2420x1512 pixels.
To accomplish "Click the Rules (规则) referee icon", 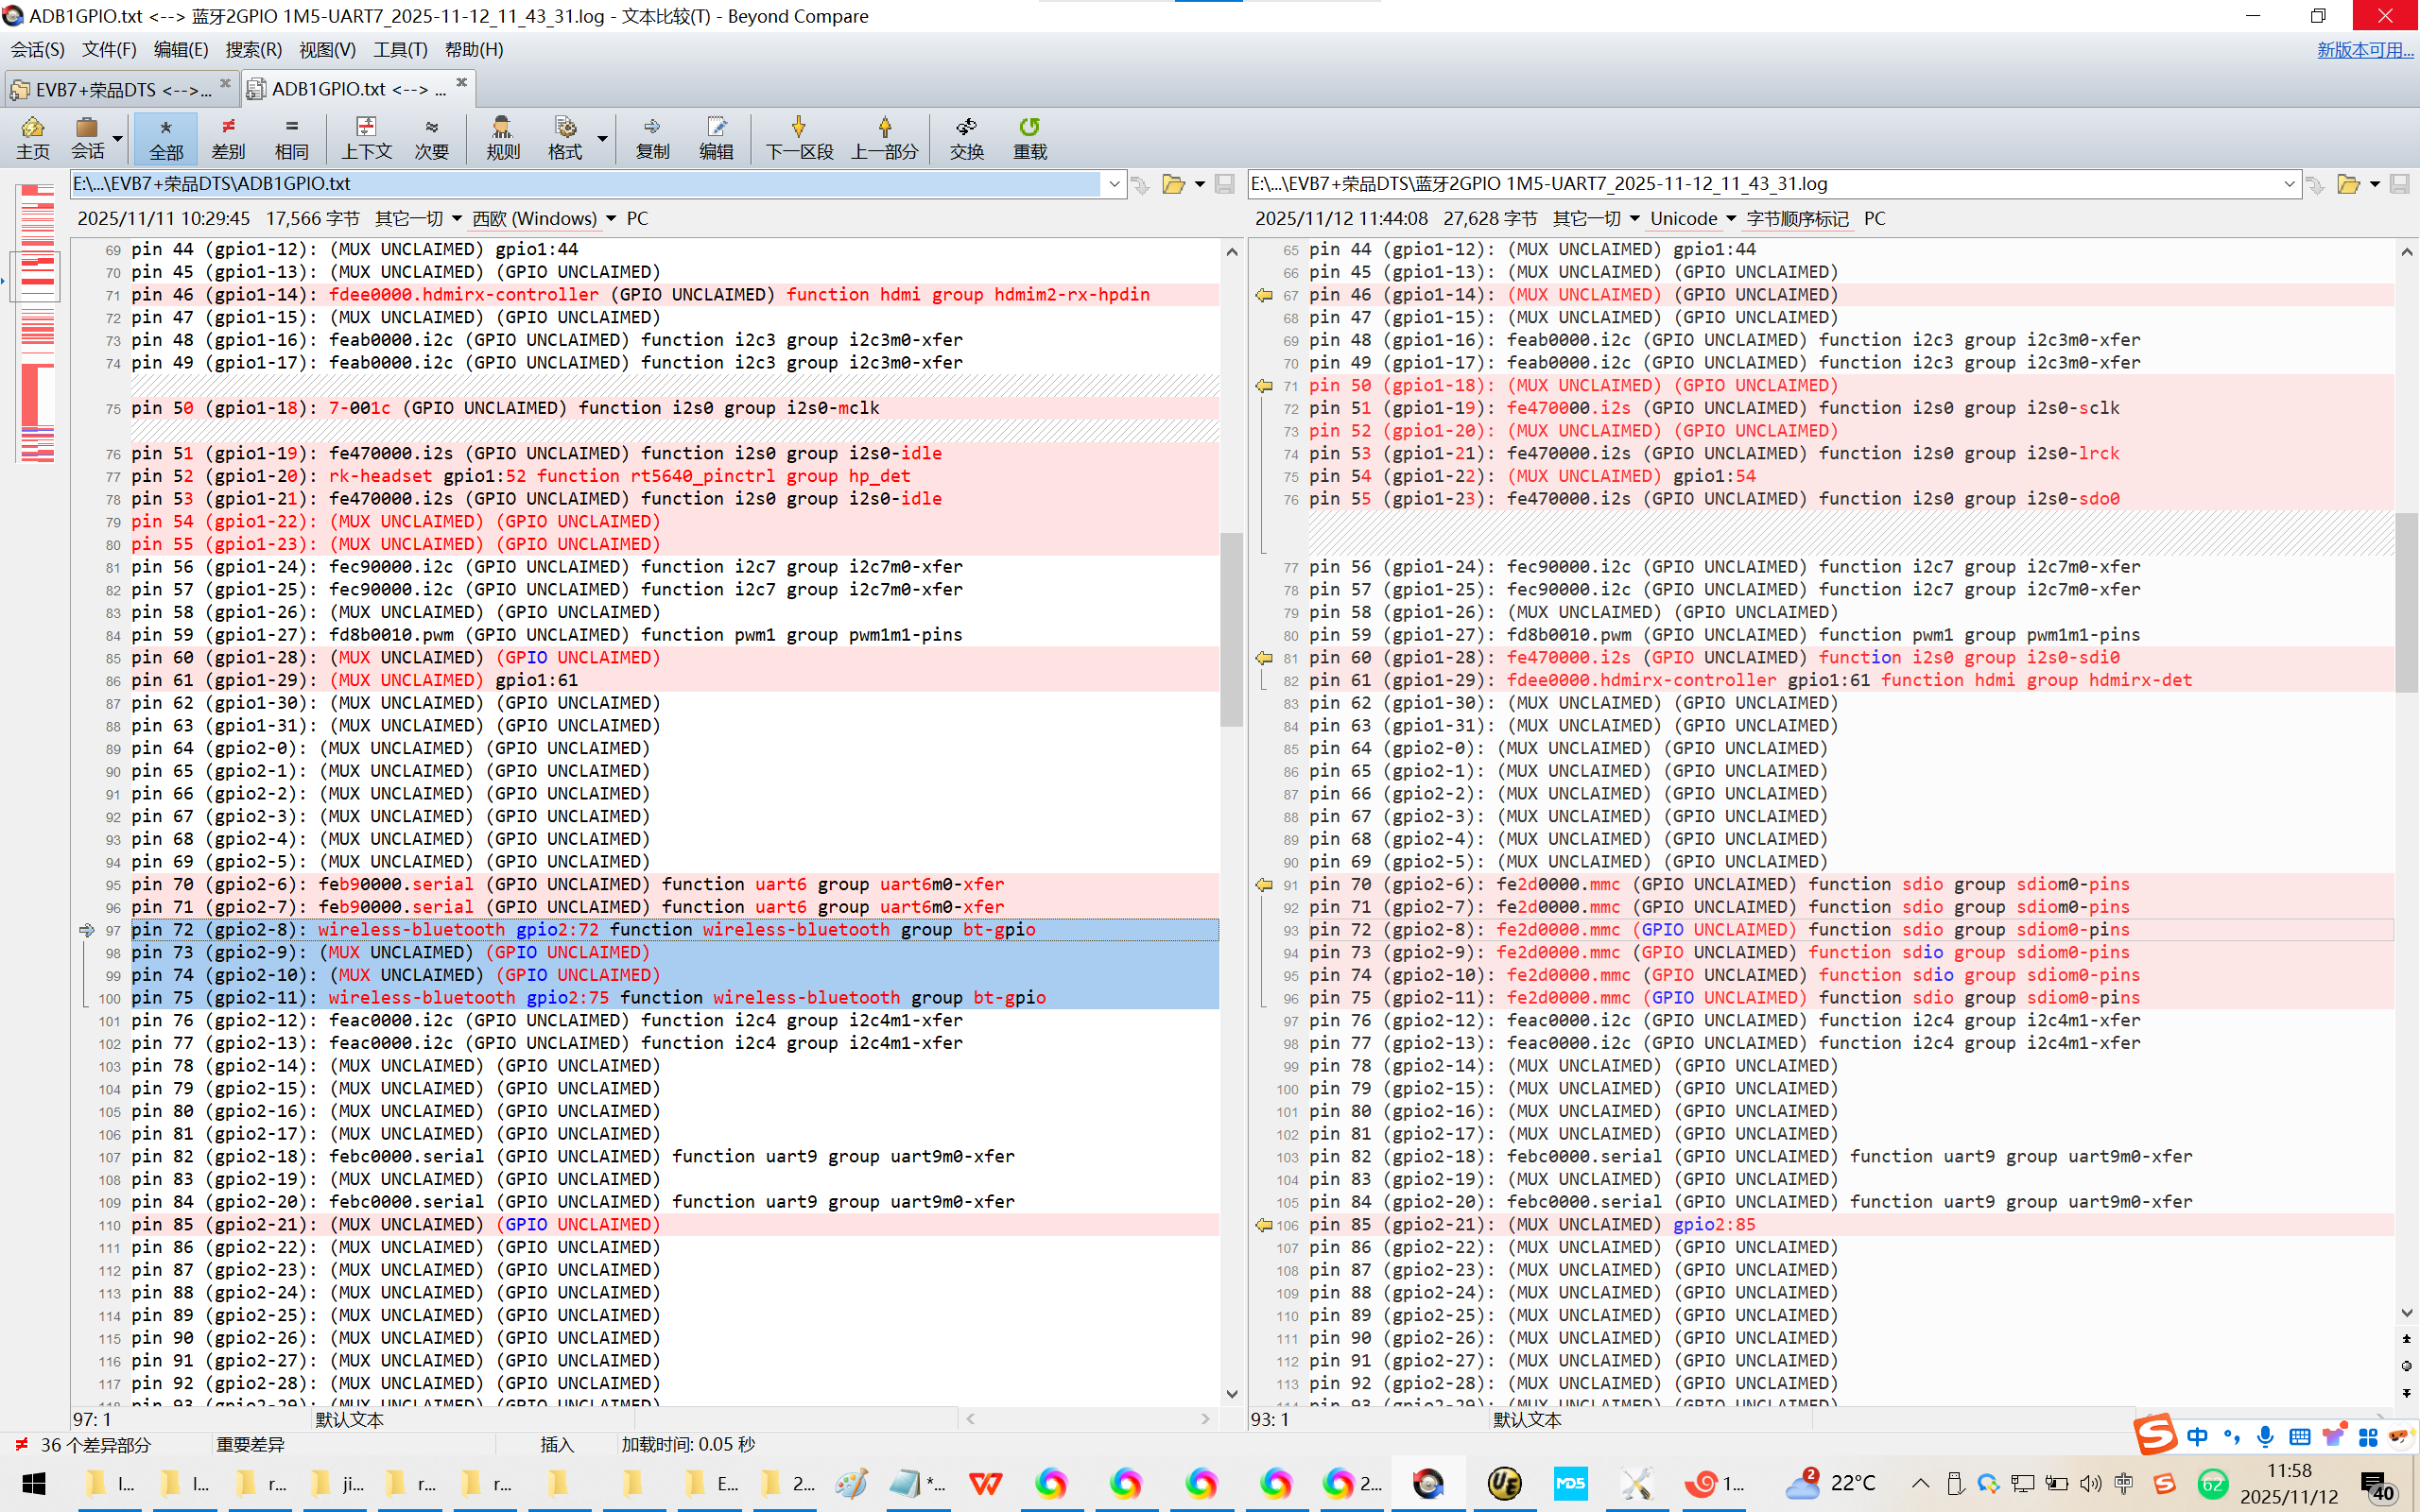I will click(502, 137).
